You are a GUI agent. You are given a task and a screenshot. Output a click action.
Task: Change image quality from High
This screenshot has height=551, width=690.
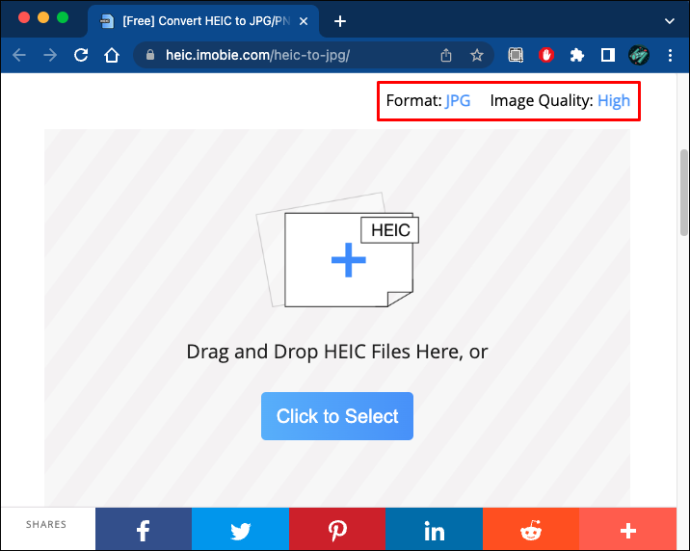(614, 101)
